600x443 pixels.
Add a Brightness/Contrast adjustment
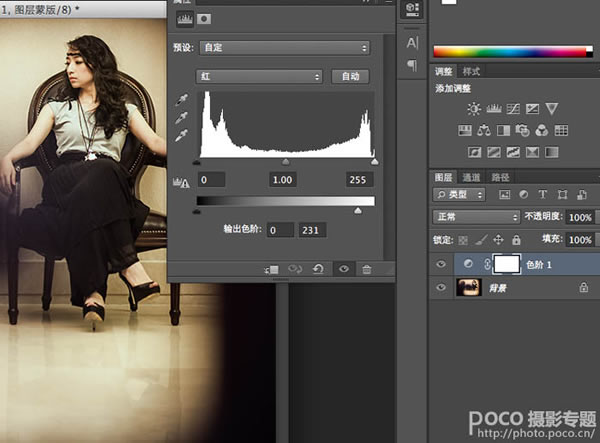coord(473,108)
